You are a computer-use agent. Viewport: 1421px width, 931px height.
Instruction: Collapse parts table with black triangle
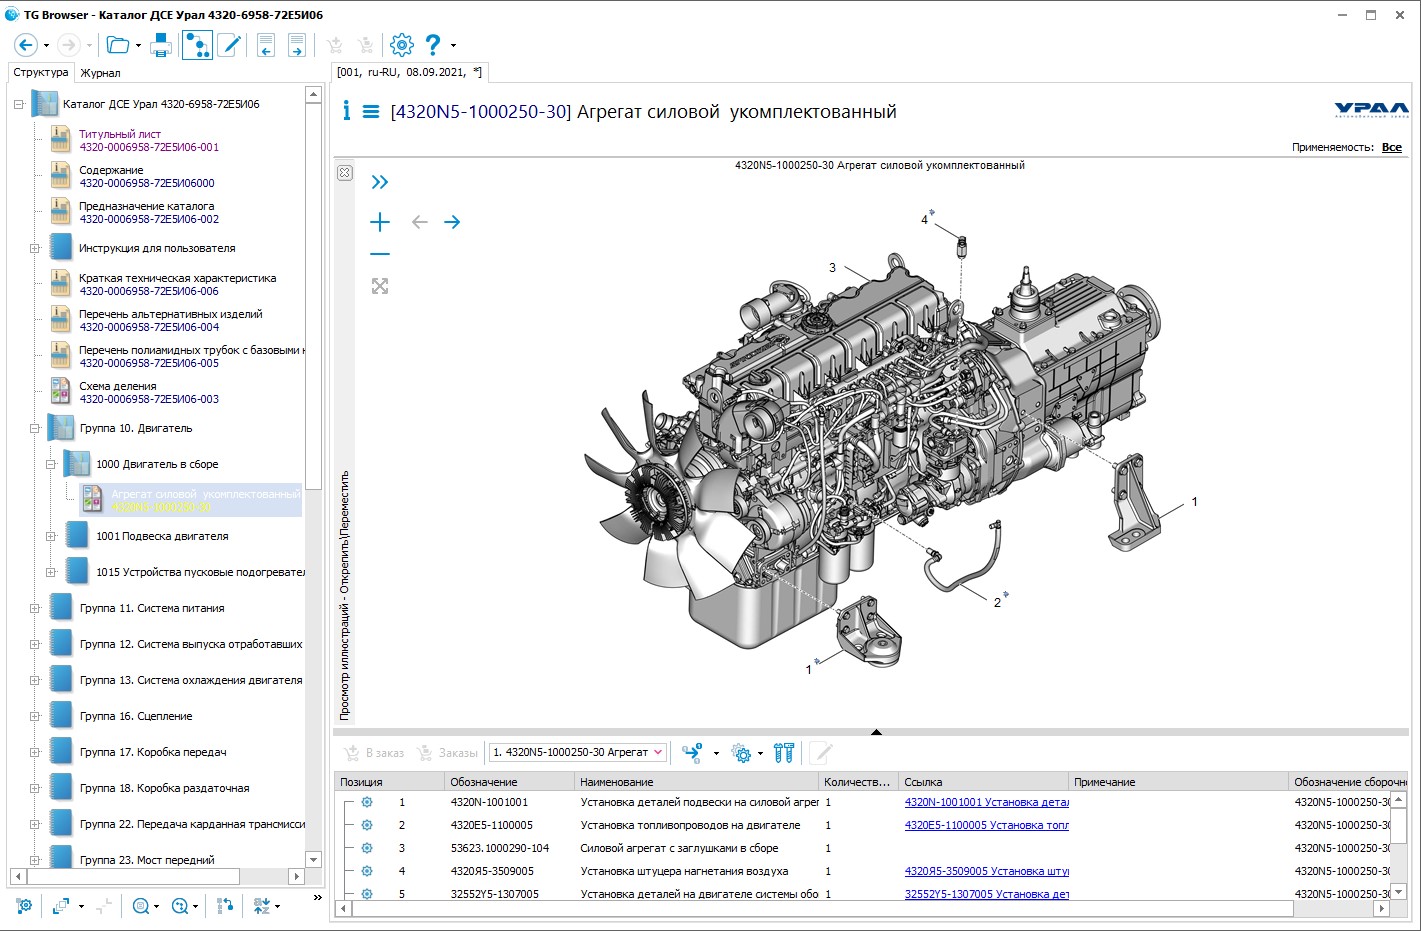tap(876, 732)
